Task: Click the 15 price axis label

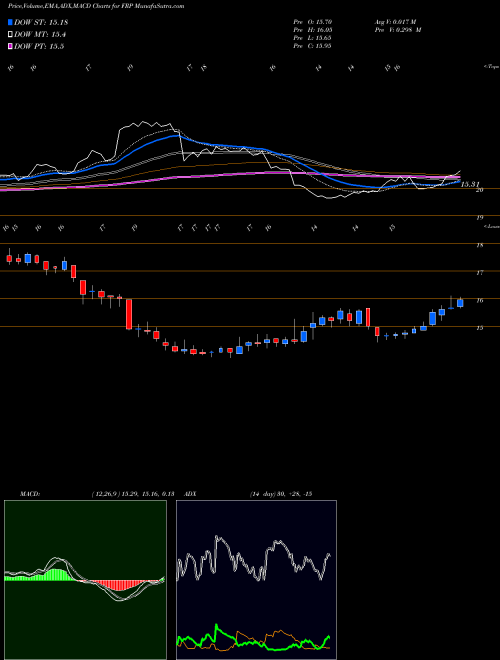Action: (479, 328)
